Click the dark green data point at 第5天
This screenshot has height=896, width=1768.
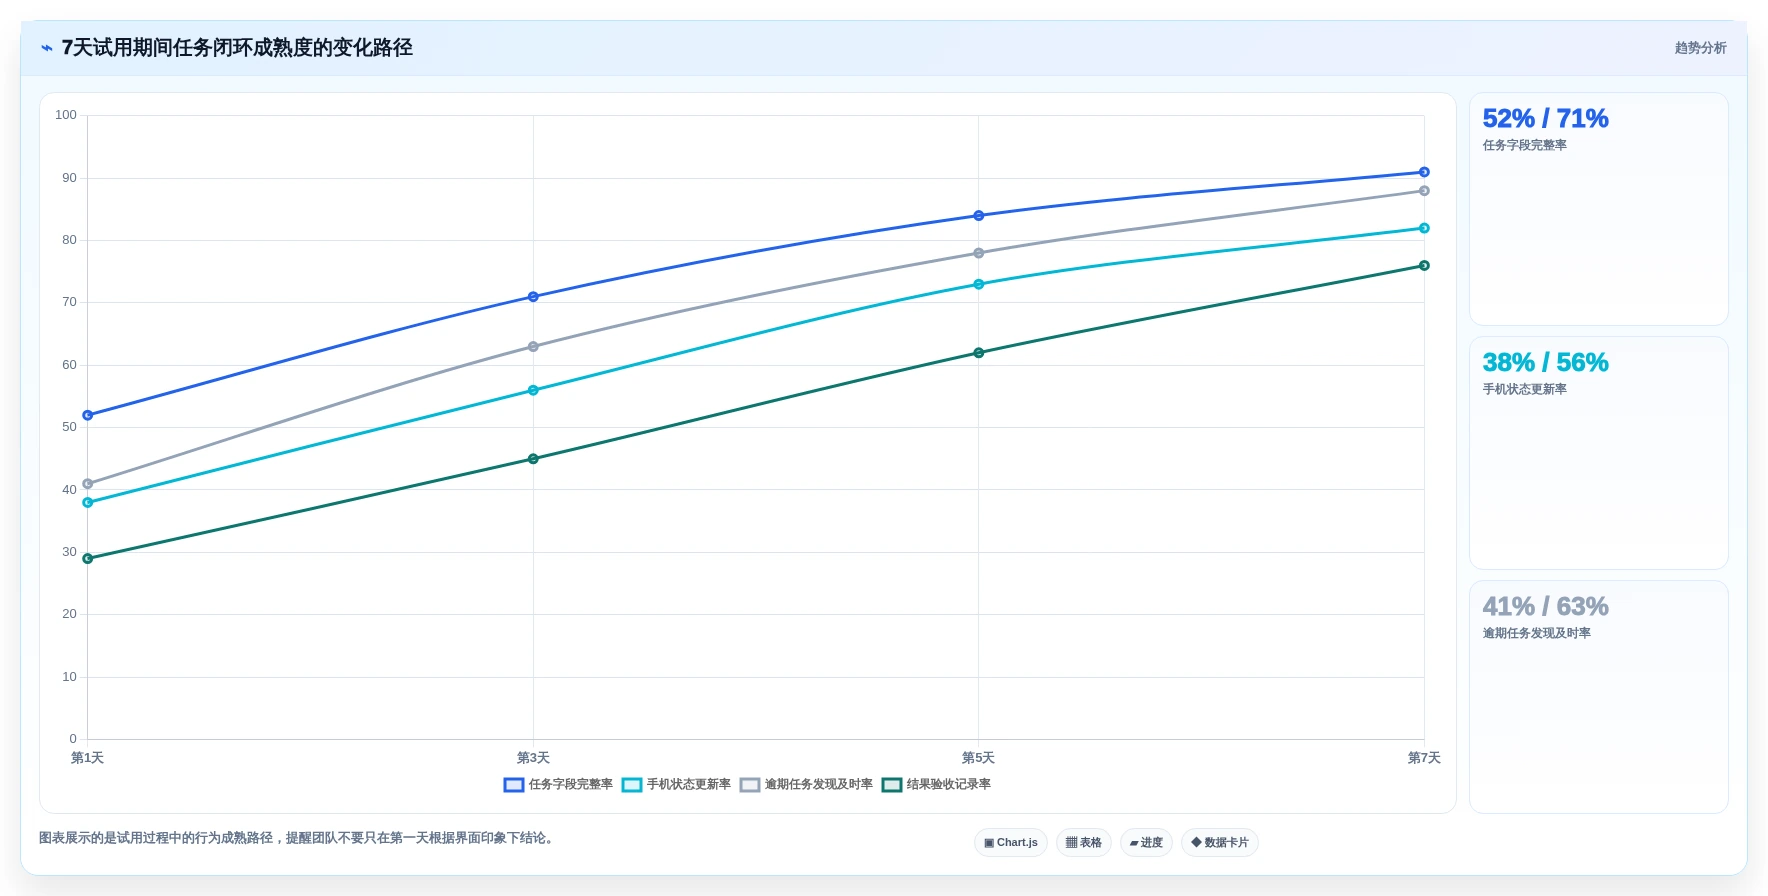click(x=979, y=353)
